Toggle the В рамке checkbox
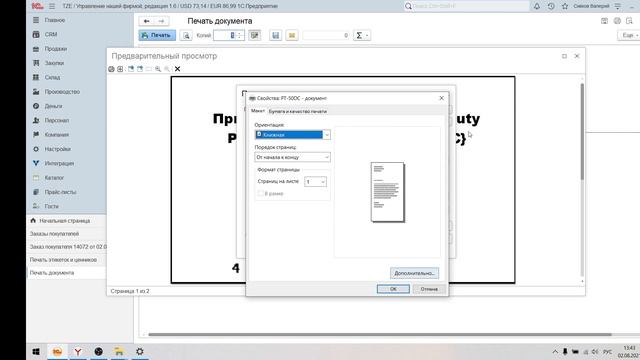Screen dimensions: 640x360 point(260,193)
